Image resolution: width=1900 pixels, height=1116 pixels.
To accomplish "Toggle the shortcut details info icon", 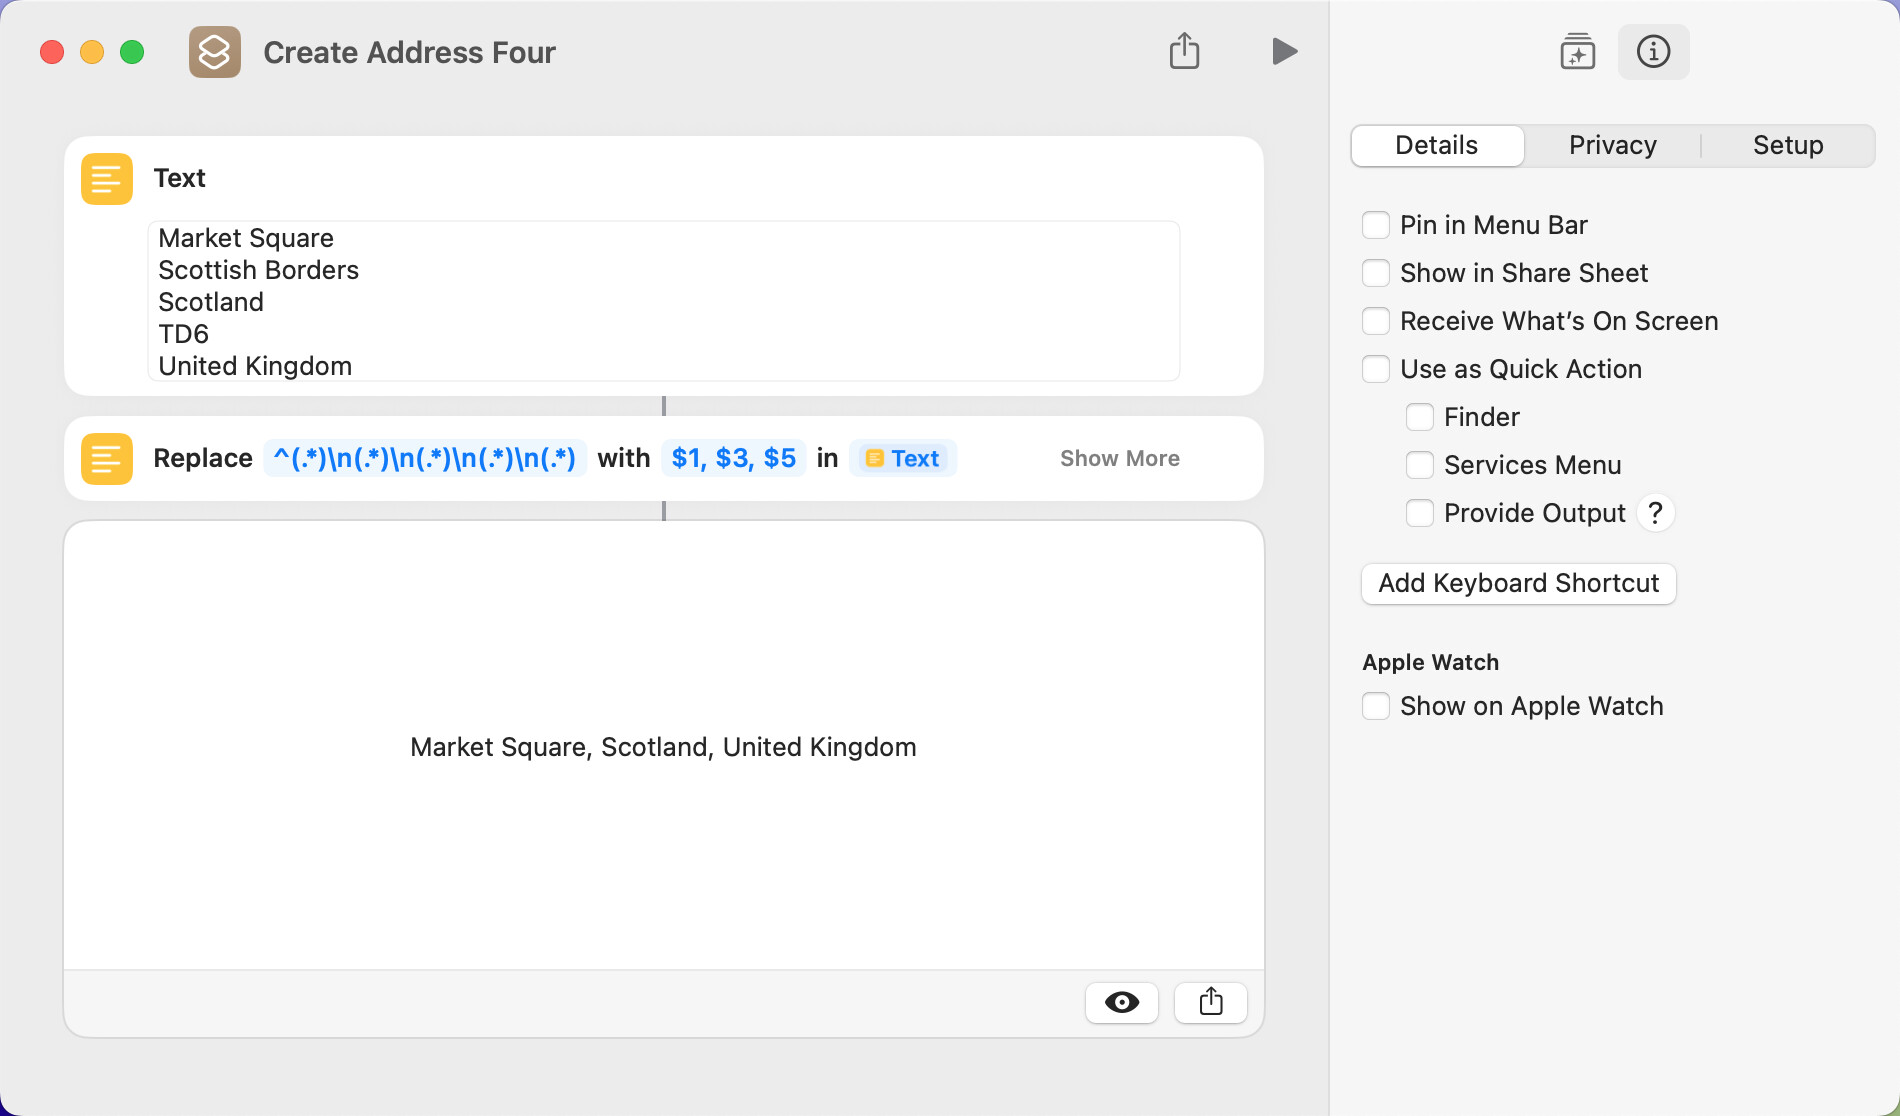I will (1653, 52).
